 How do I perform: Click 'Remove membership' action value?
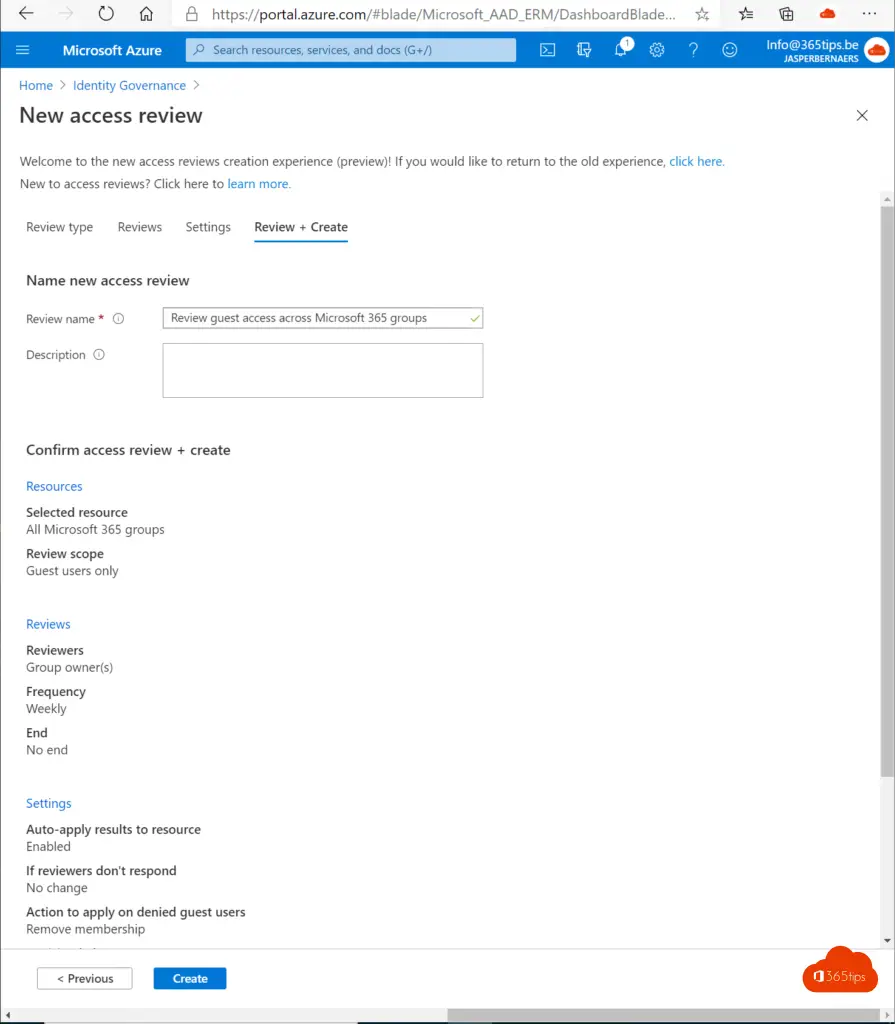pos(86,929)
